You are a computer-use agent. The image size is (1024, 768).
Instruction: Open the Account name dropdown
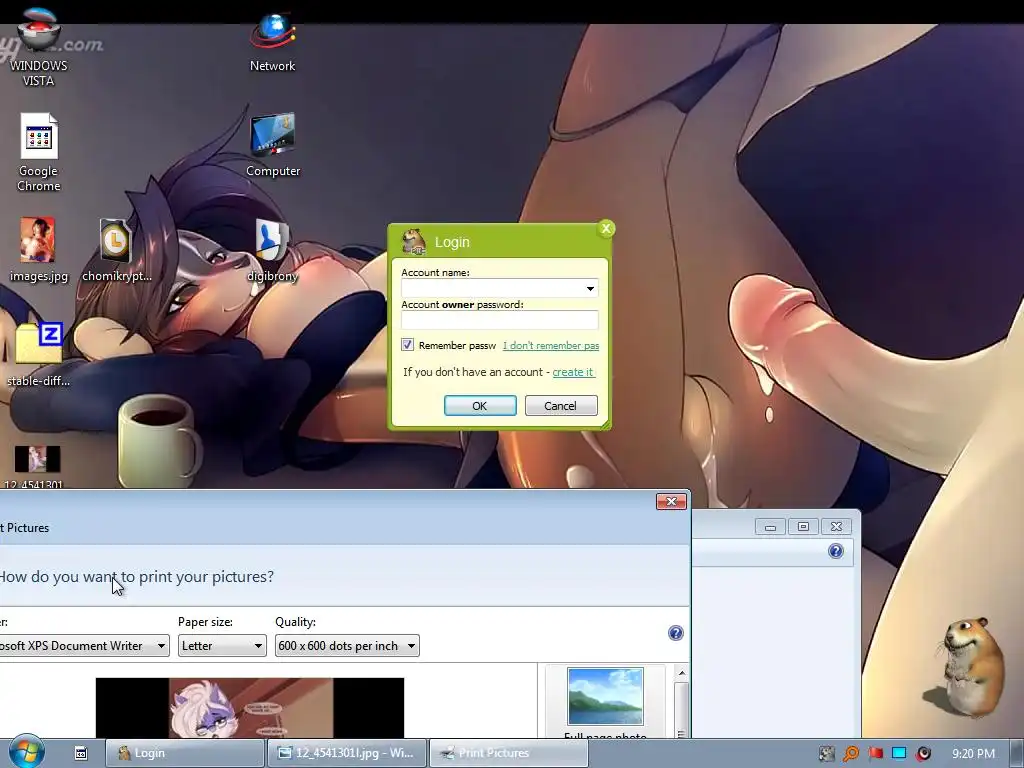coord(590,288)
